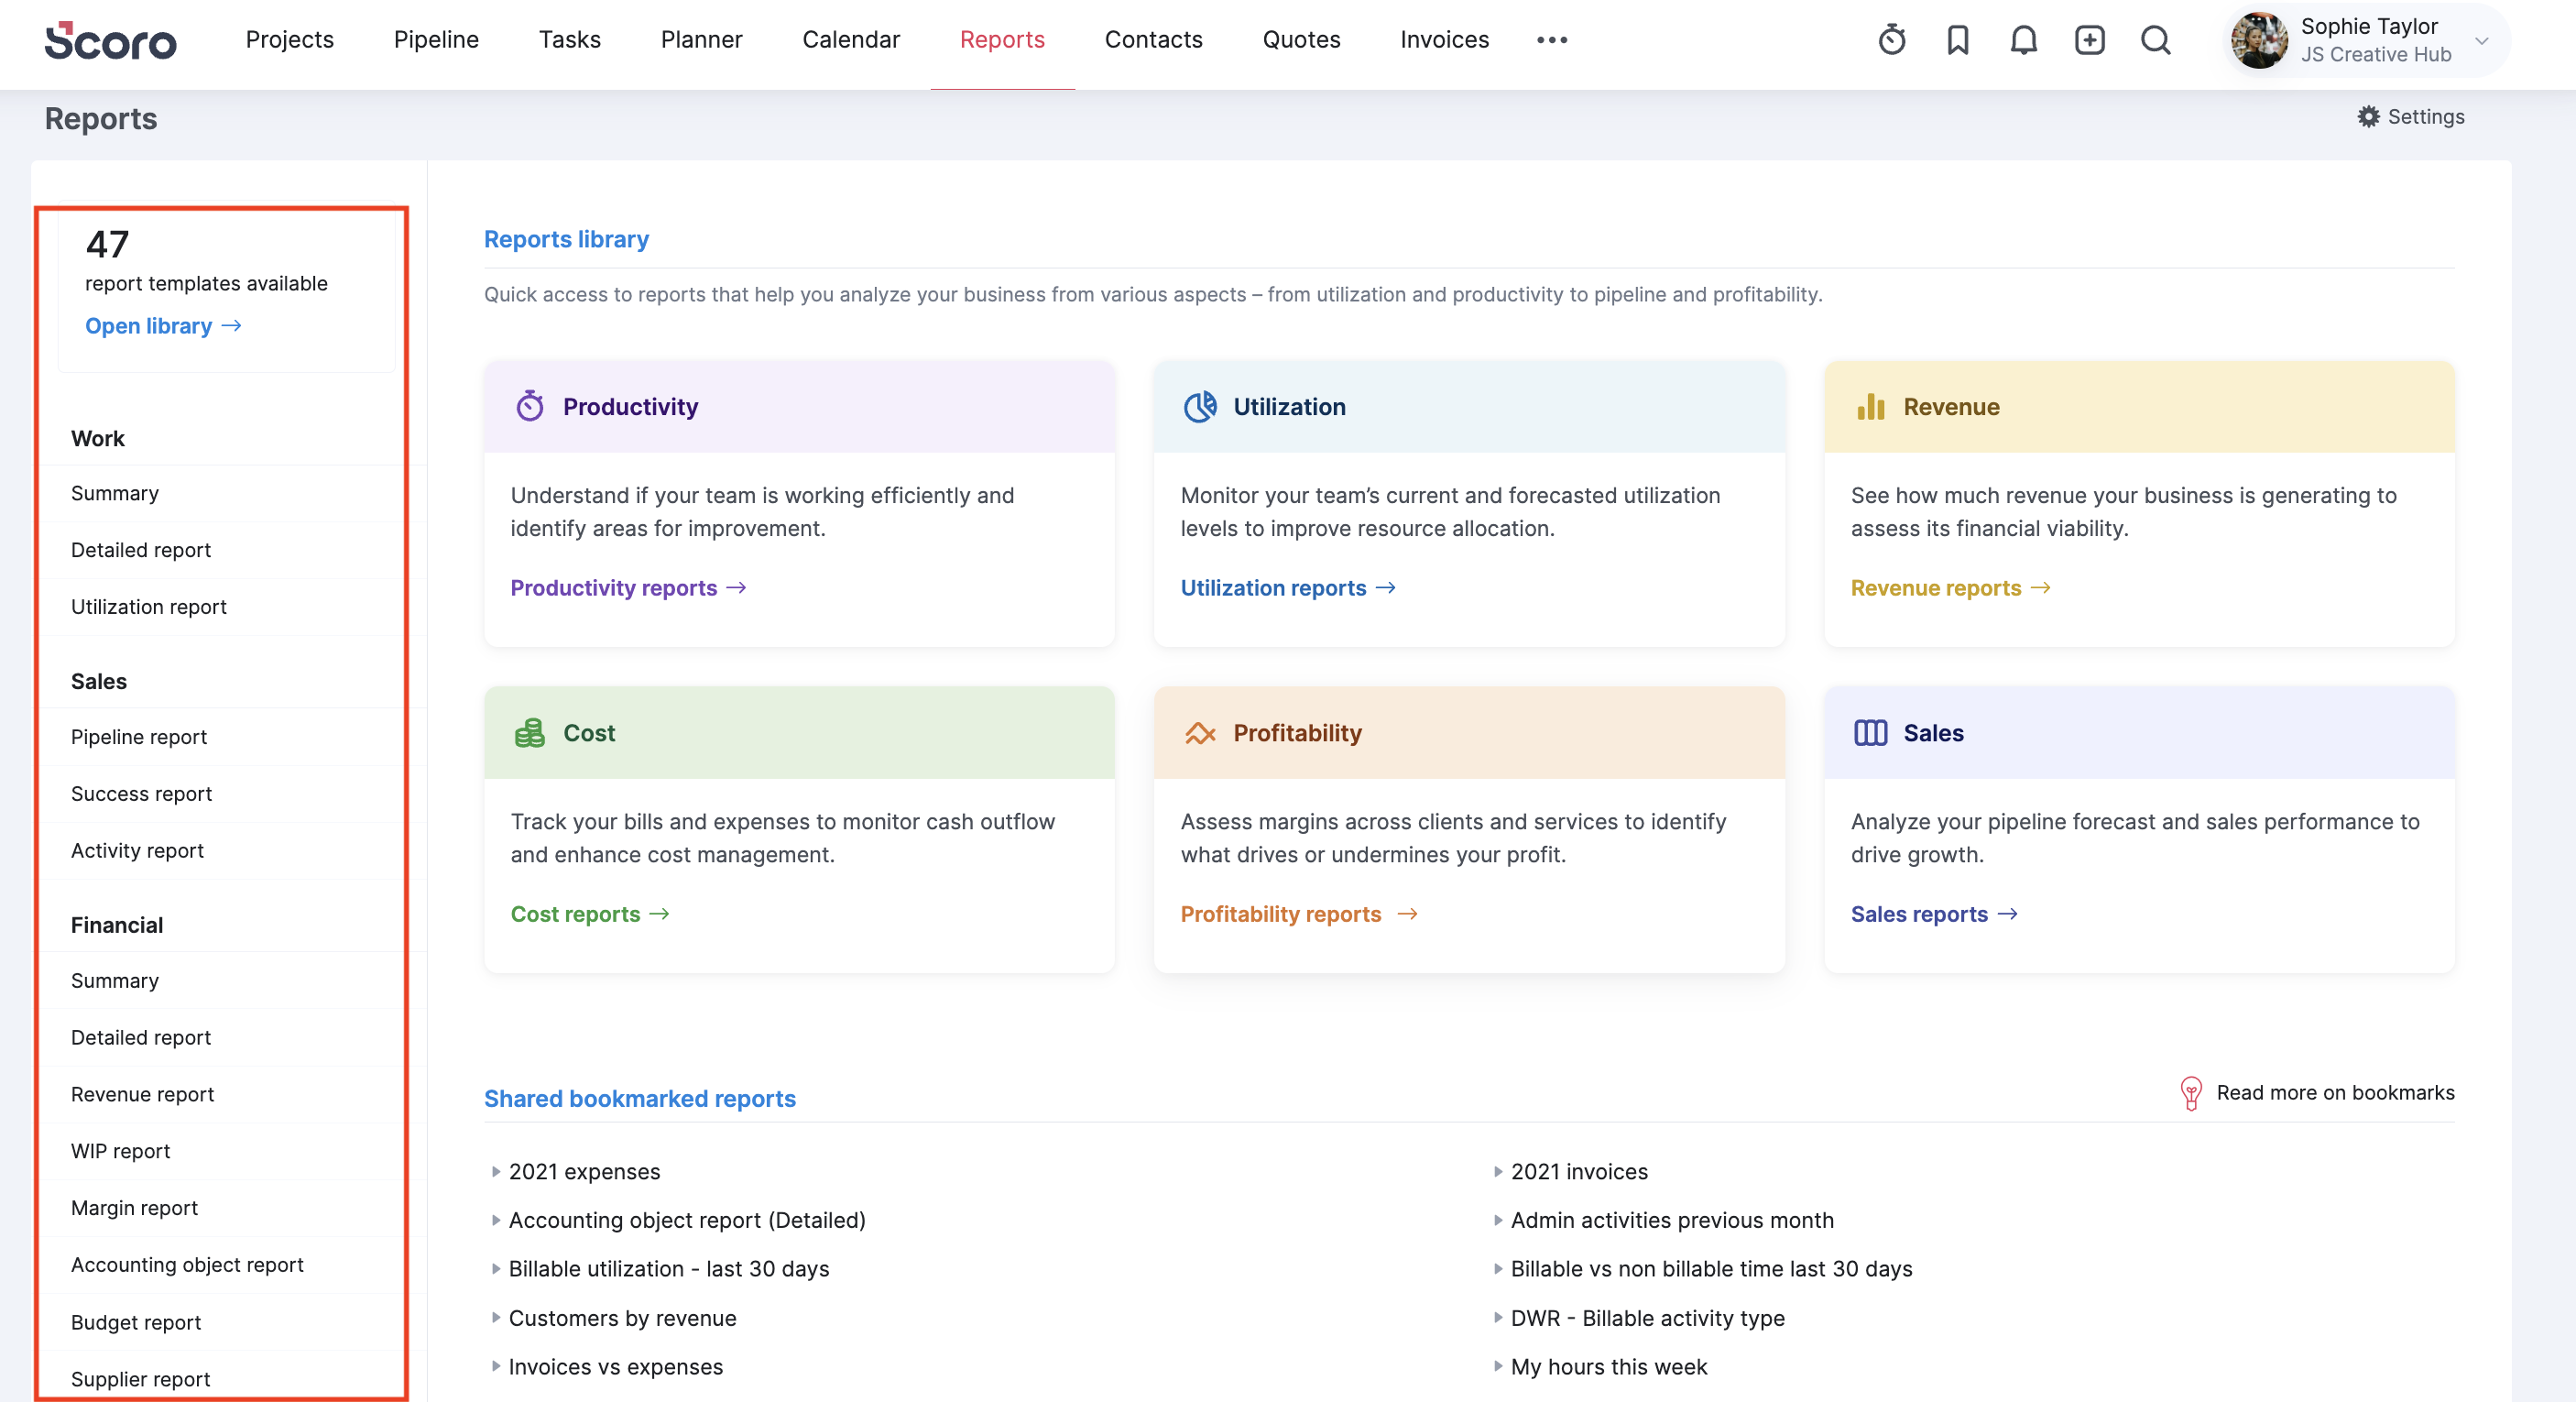The height and width of the screenshot is (1402, 2576).
Task: Open the notifications bell
Action: (2023, 40)
